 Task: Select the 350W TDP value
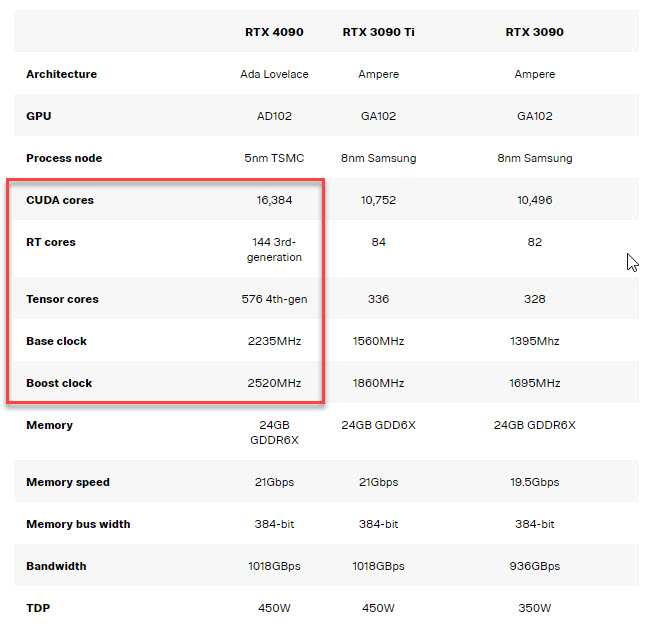tap(534, 608)
